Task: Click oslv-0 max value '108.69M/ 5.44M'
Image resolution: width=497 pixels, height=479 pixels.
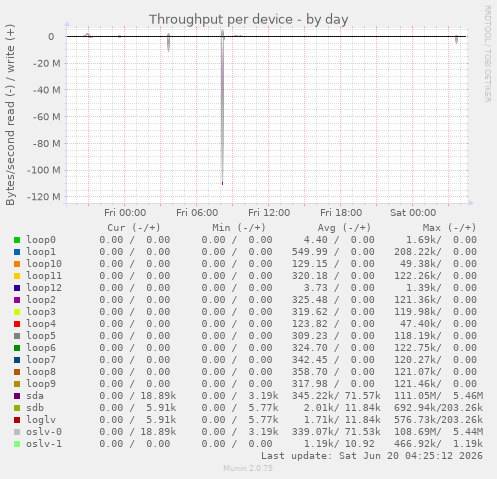Action: [438, 432]
